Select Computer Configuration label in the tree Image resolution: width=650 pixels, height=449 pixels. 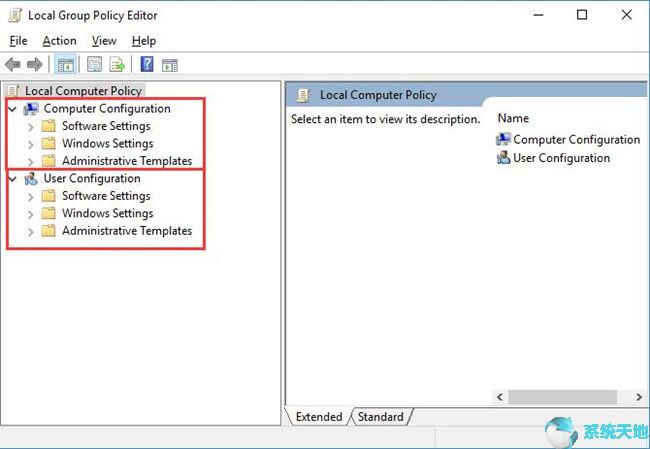tap(107, 109)
